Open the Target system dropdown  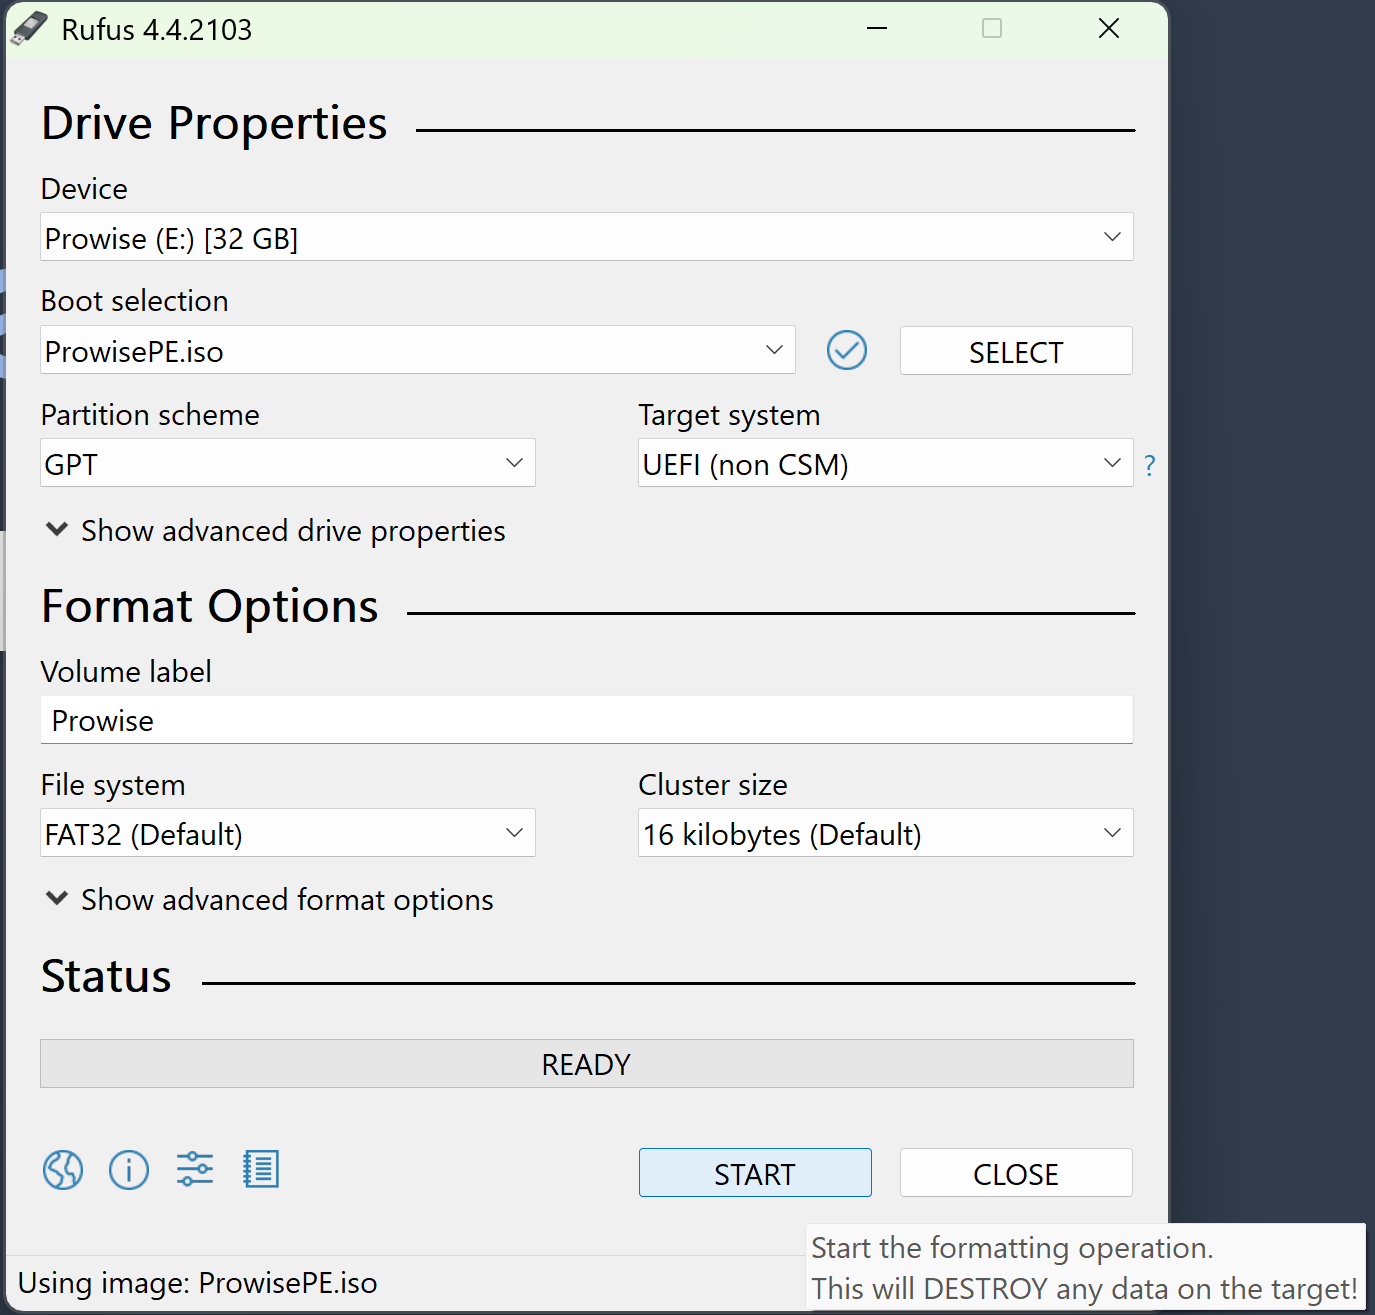coord(885,463)
